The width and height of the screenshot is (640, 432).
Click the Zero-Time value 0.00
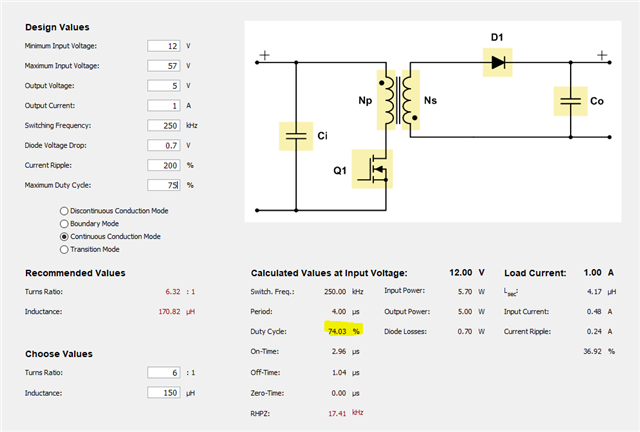point(339,393)
